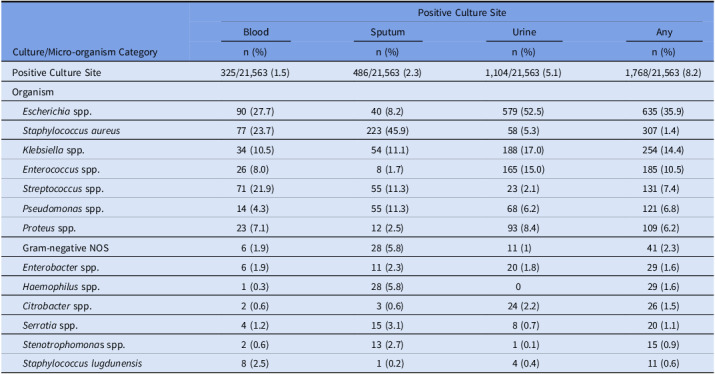
Task: Select the Blood column header
Action: [x=256, y=32]
